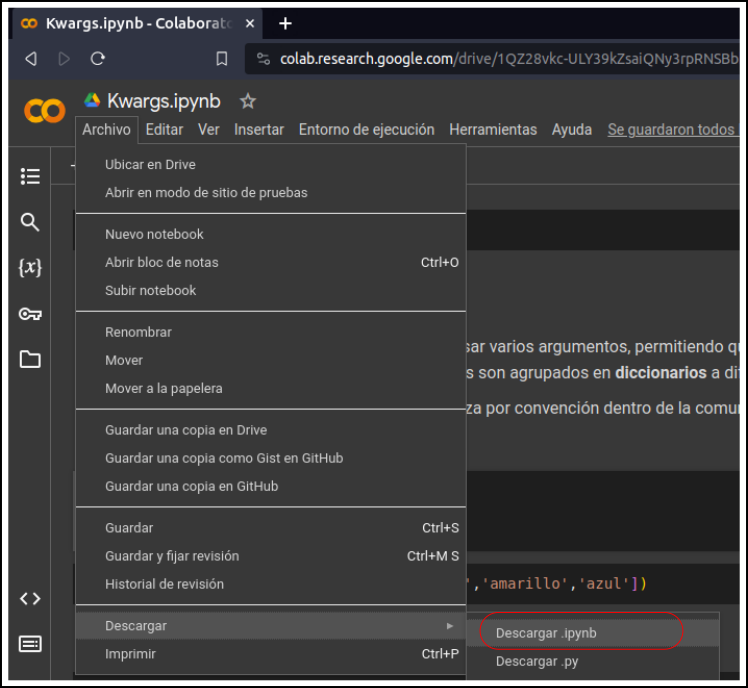This screenshot has height=688, width=748.
Task: Select Abrir bloc de notas
Action: pos(271,262)
